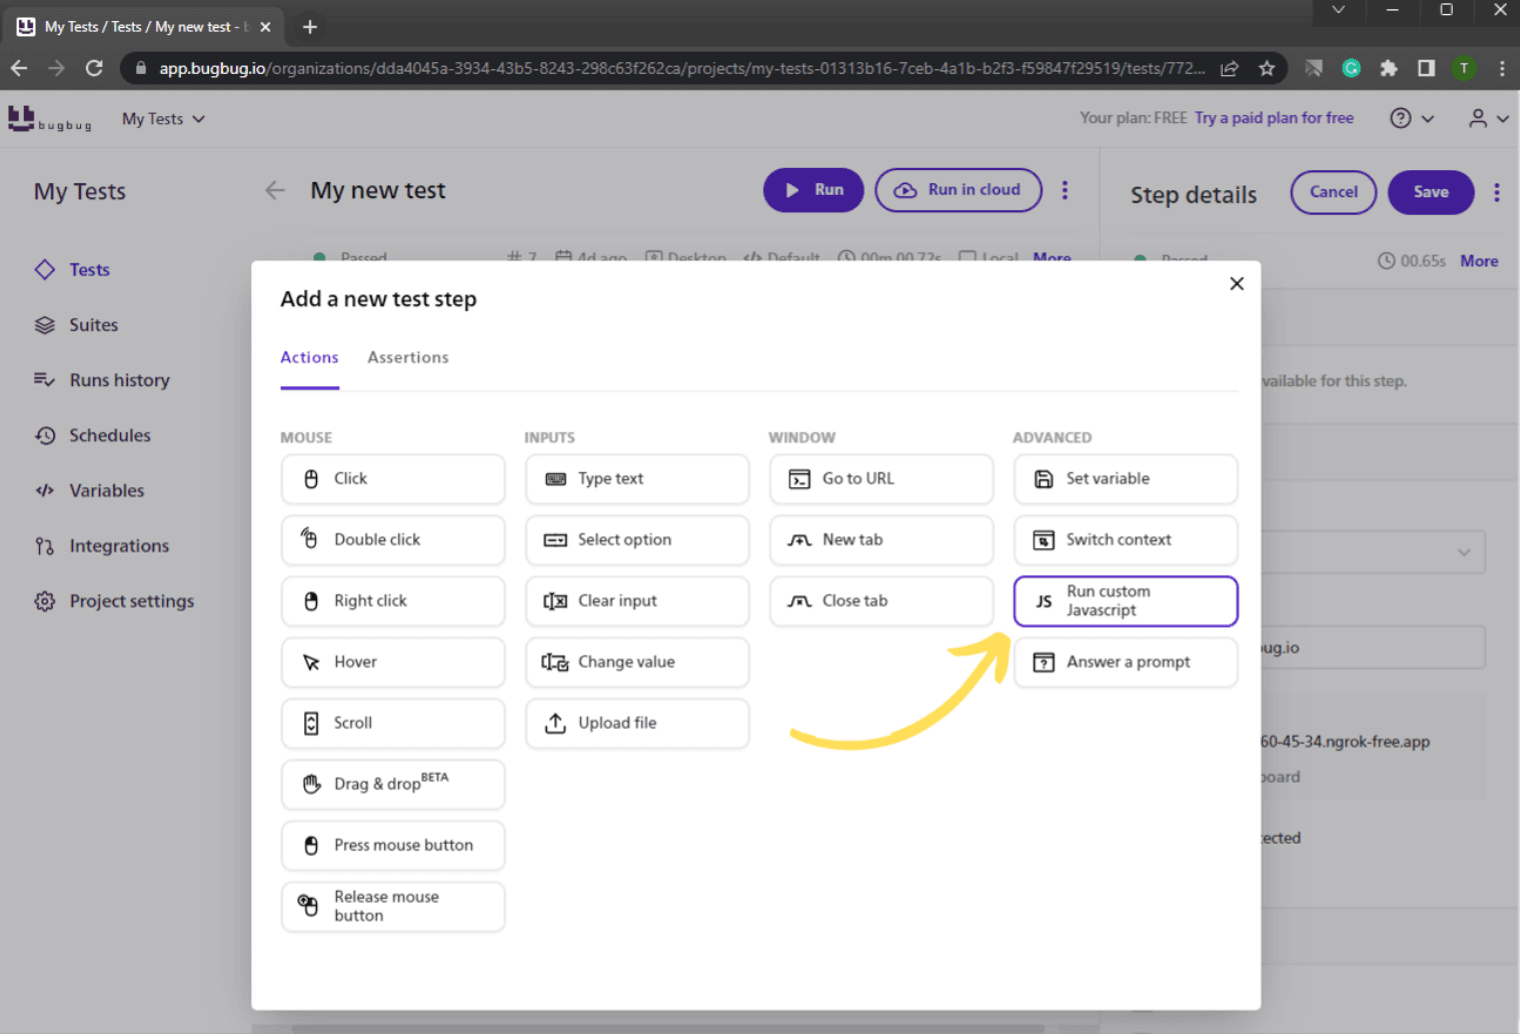
Task: Select the Hover mouse action
Action: [x=393, y=662]
